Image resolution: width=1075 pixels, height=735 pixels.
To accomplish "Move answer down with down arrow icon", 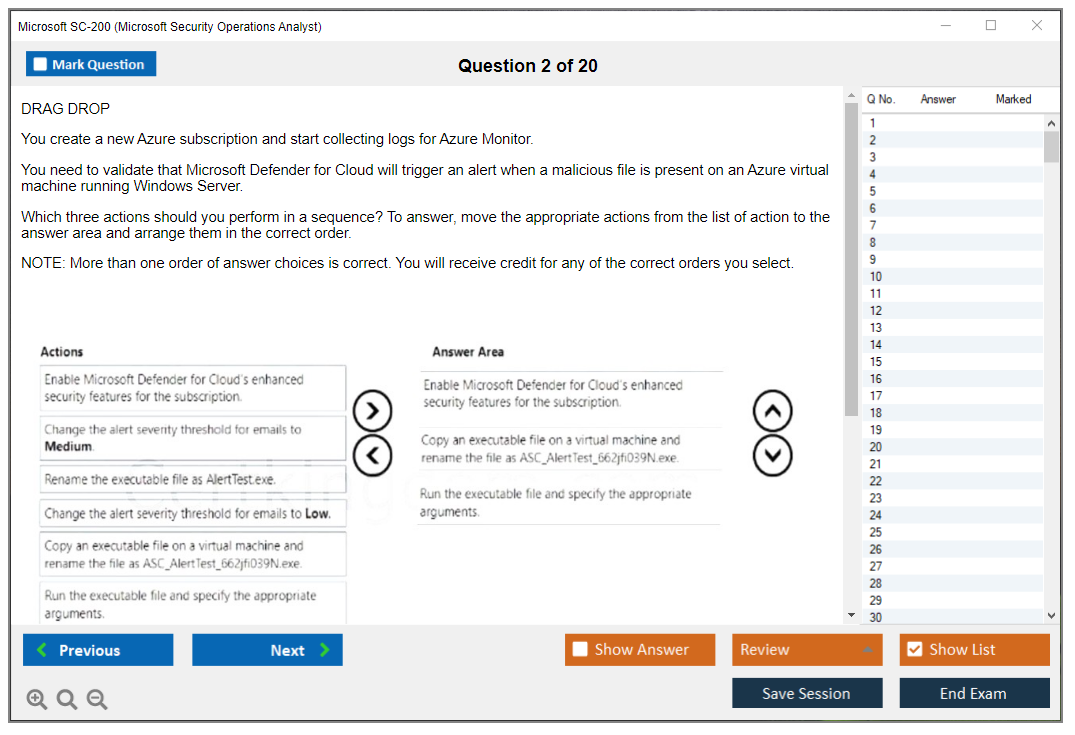I will click(771, 456).
